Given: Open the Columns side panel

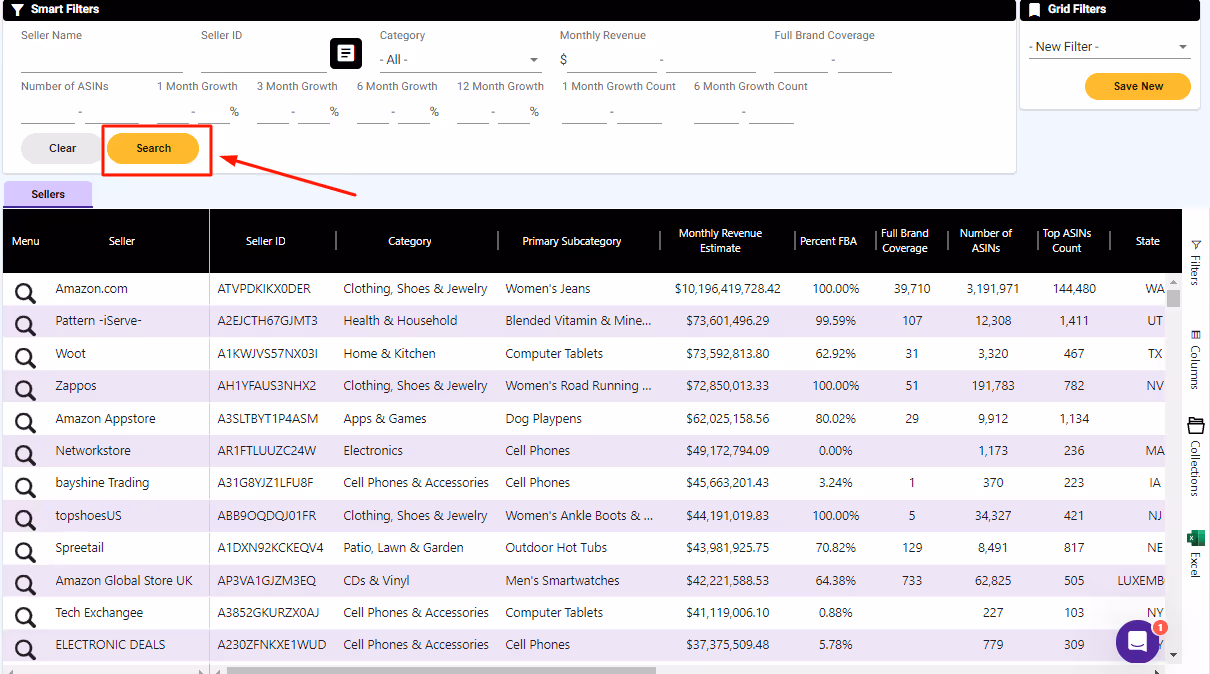Looking at the screenshot, I should point(1195,361).
